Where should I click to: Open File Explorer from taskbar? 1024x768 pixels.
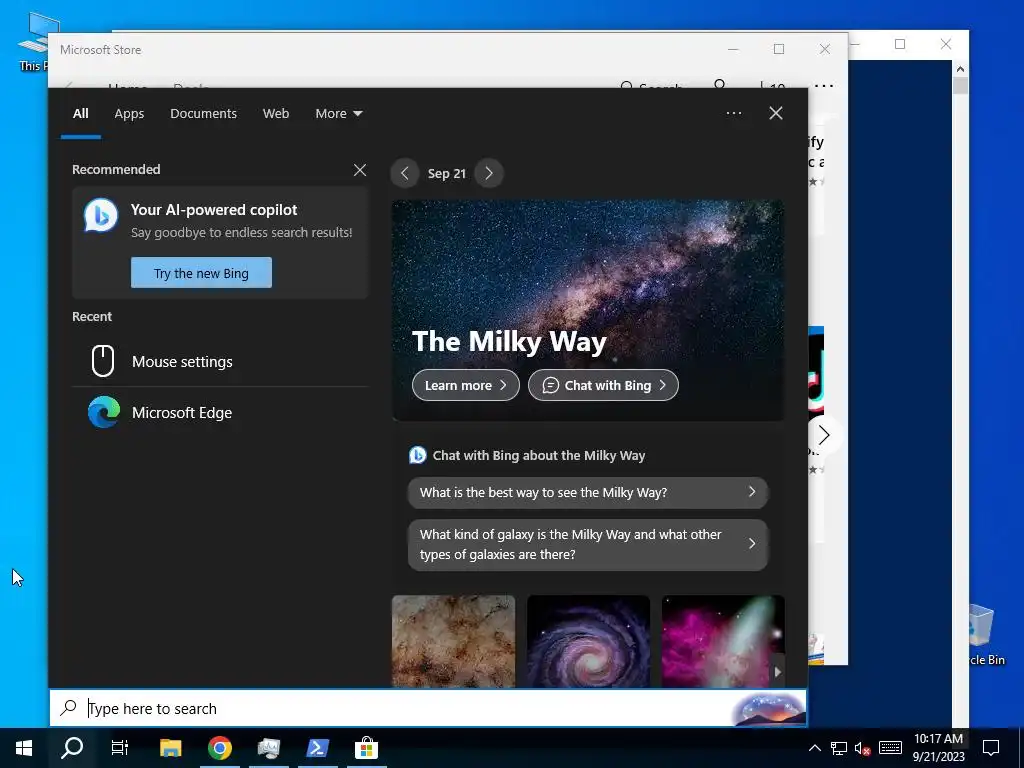(170, 748)
